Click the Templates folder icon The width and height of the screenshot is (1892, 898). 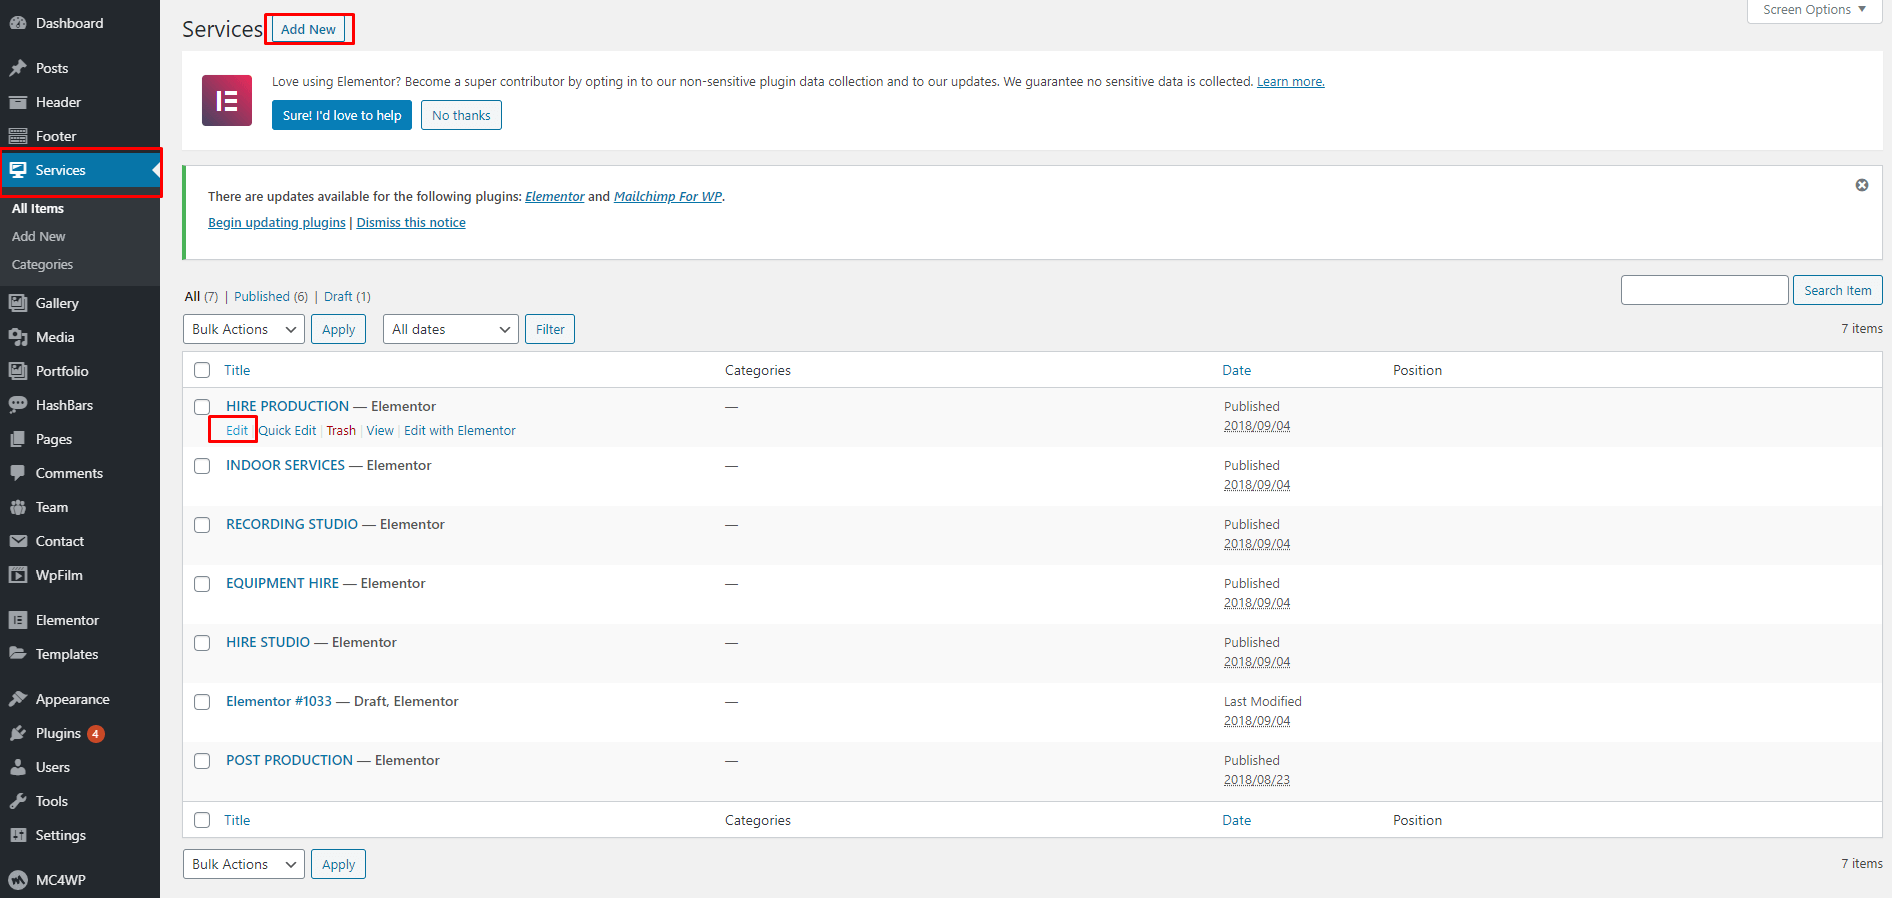coord(18,654)
